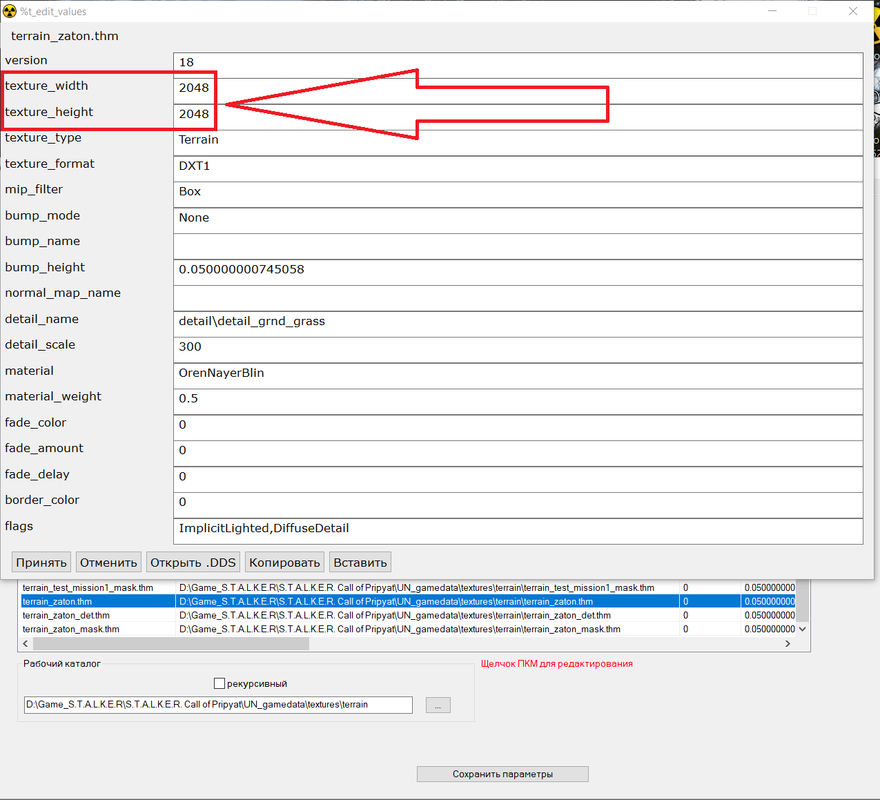The width and height of the screenshot is (880, 800).
Task: Click Отменить to cancel editing
Action: 108,563
